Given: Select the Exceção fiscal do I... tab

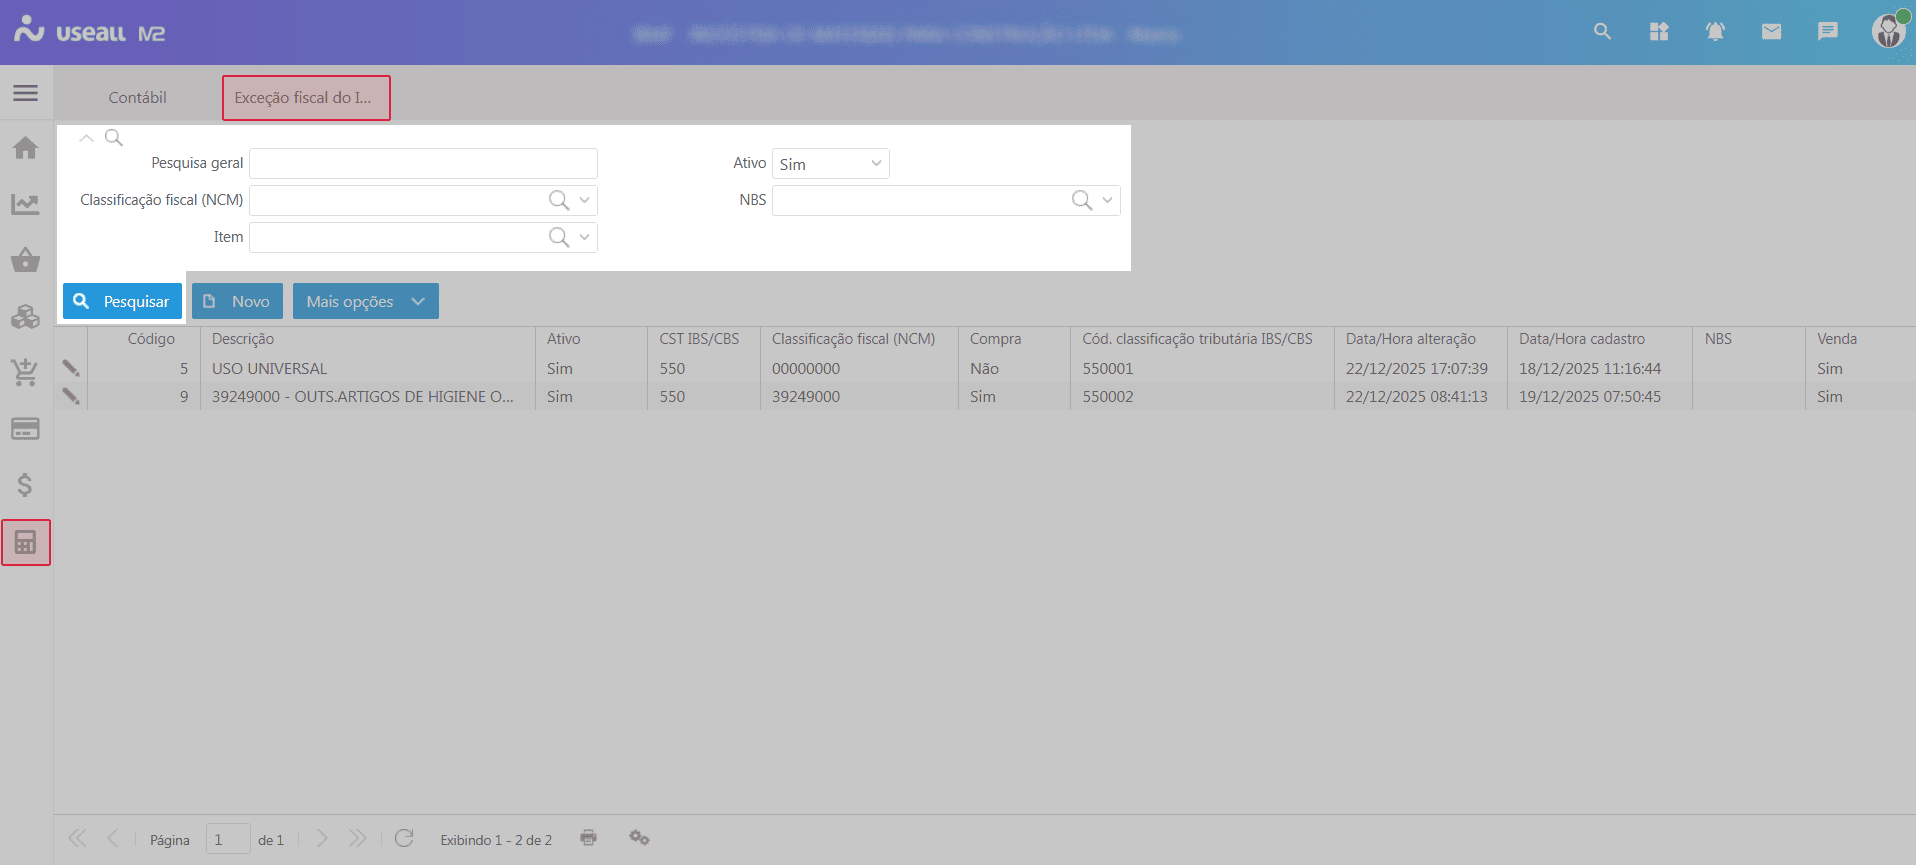Looking at the screenshot, I should point(305,98).
